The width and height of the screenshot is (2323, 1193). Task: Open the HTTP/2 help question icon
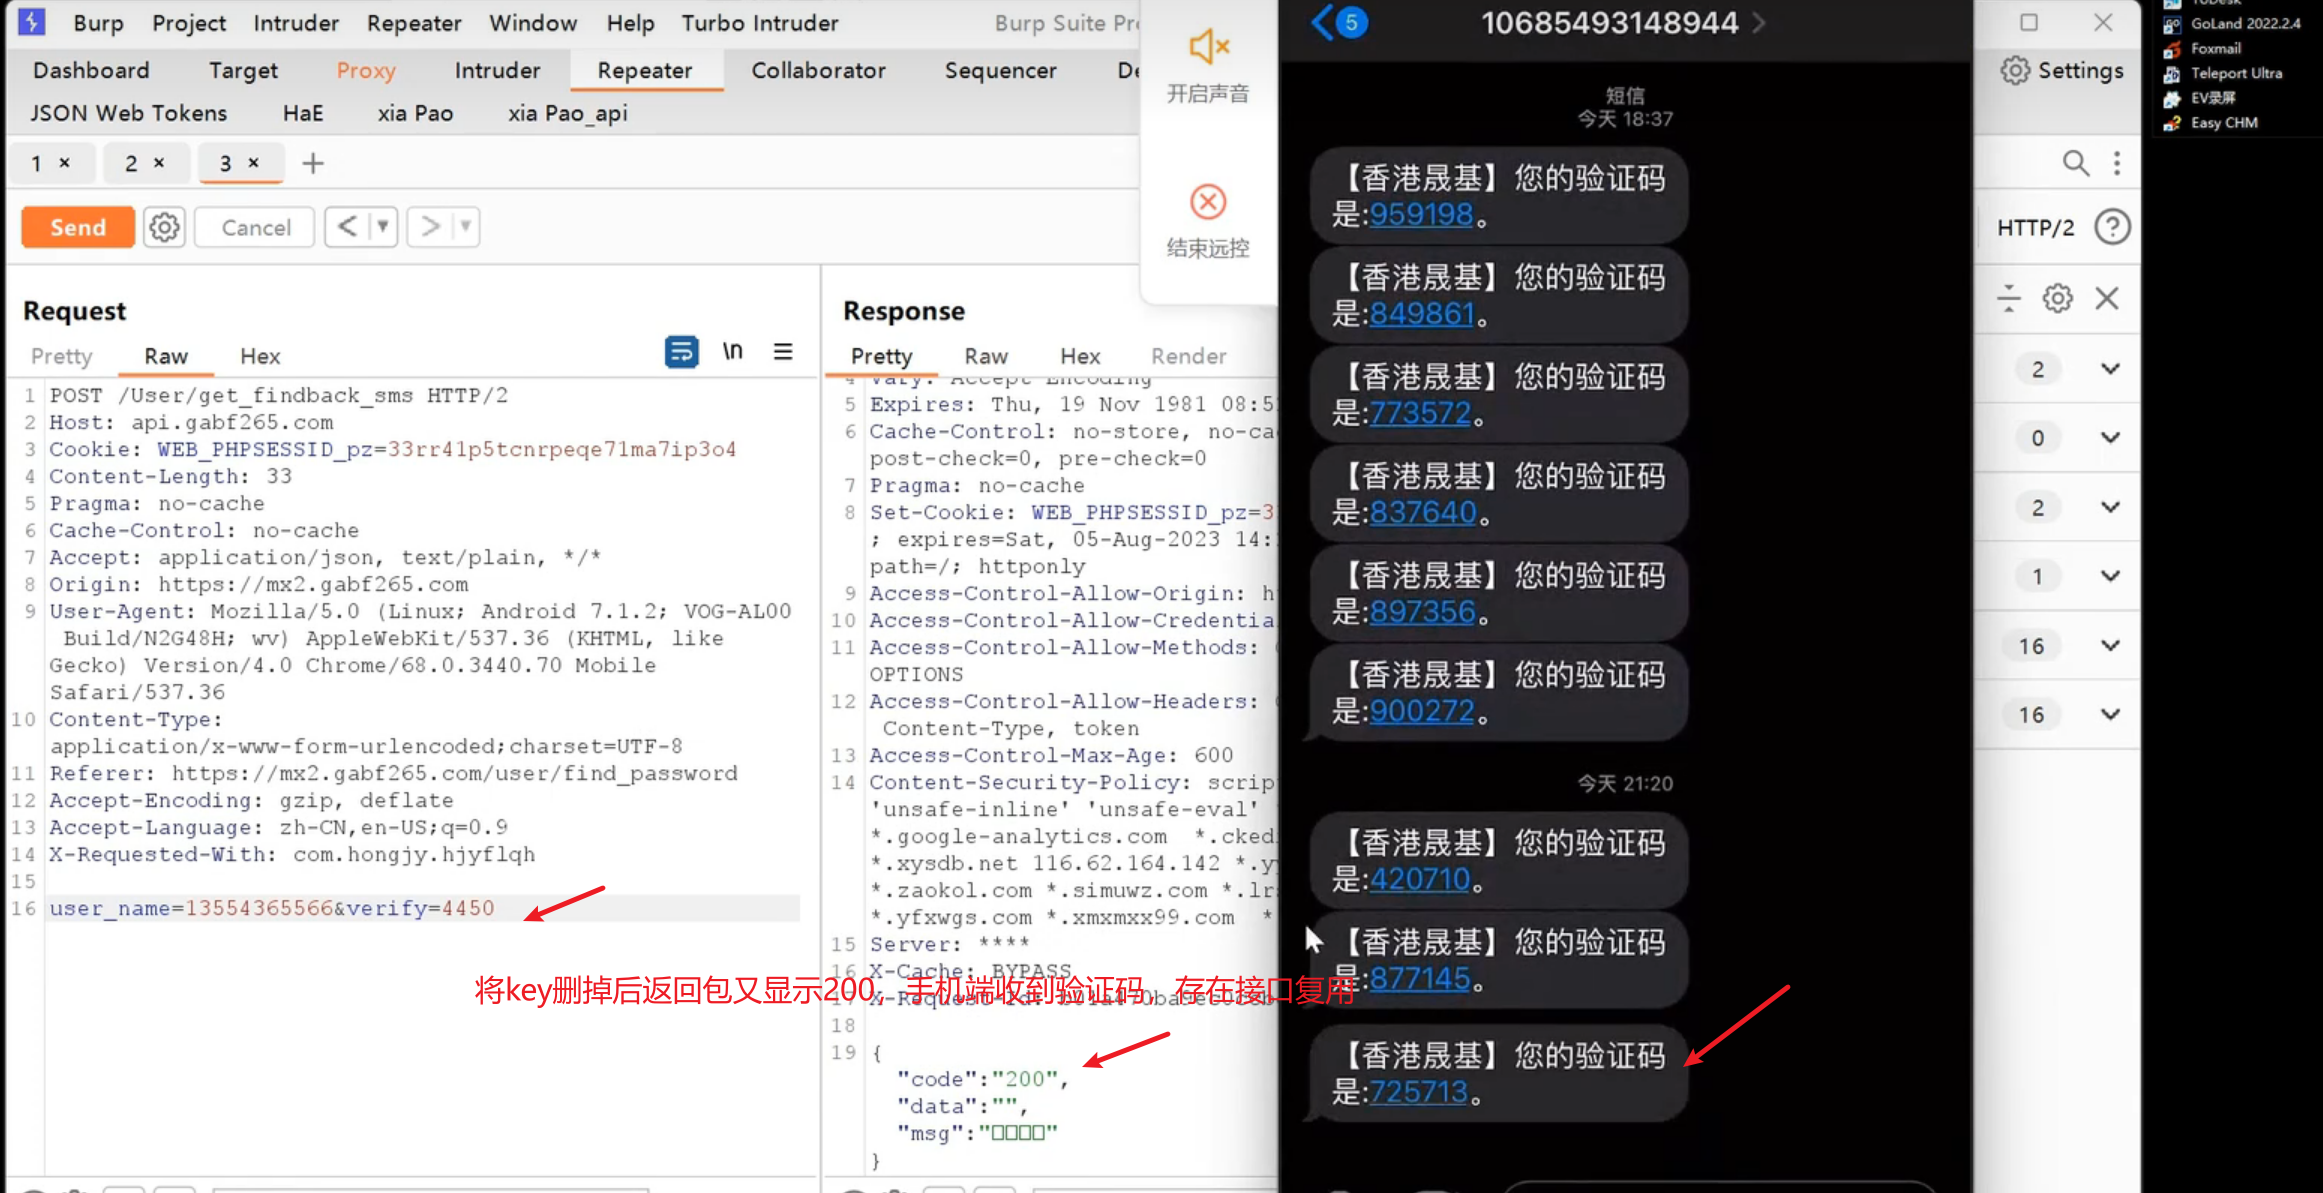coord(2112,227)
